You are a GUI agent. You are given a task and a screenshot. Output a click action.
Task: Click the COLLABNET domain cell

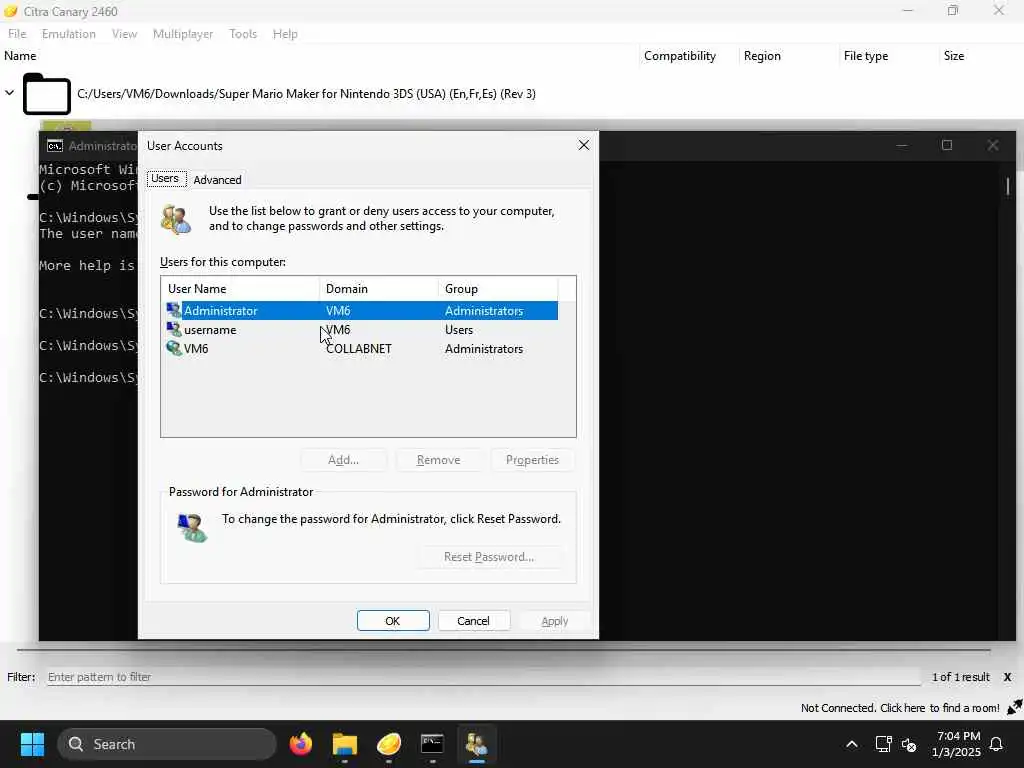[359, 349]
